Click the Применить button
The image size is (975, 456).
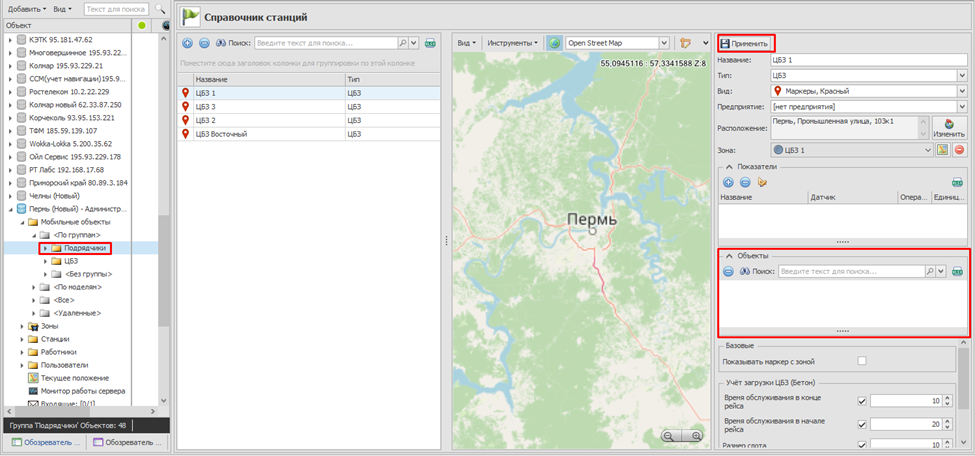pyautogui.click(x=744, y=44)
